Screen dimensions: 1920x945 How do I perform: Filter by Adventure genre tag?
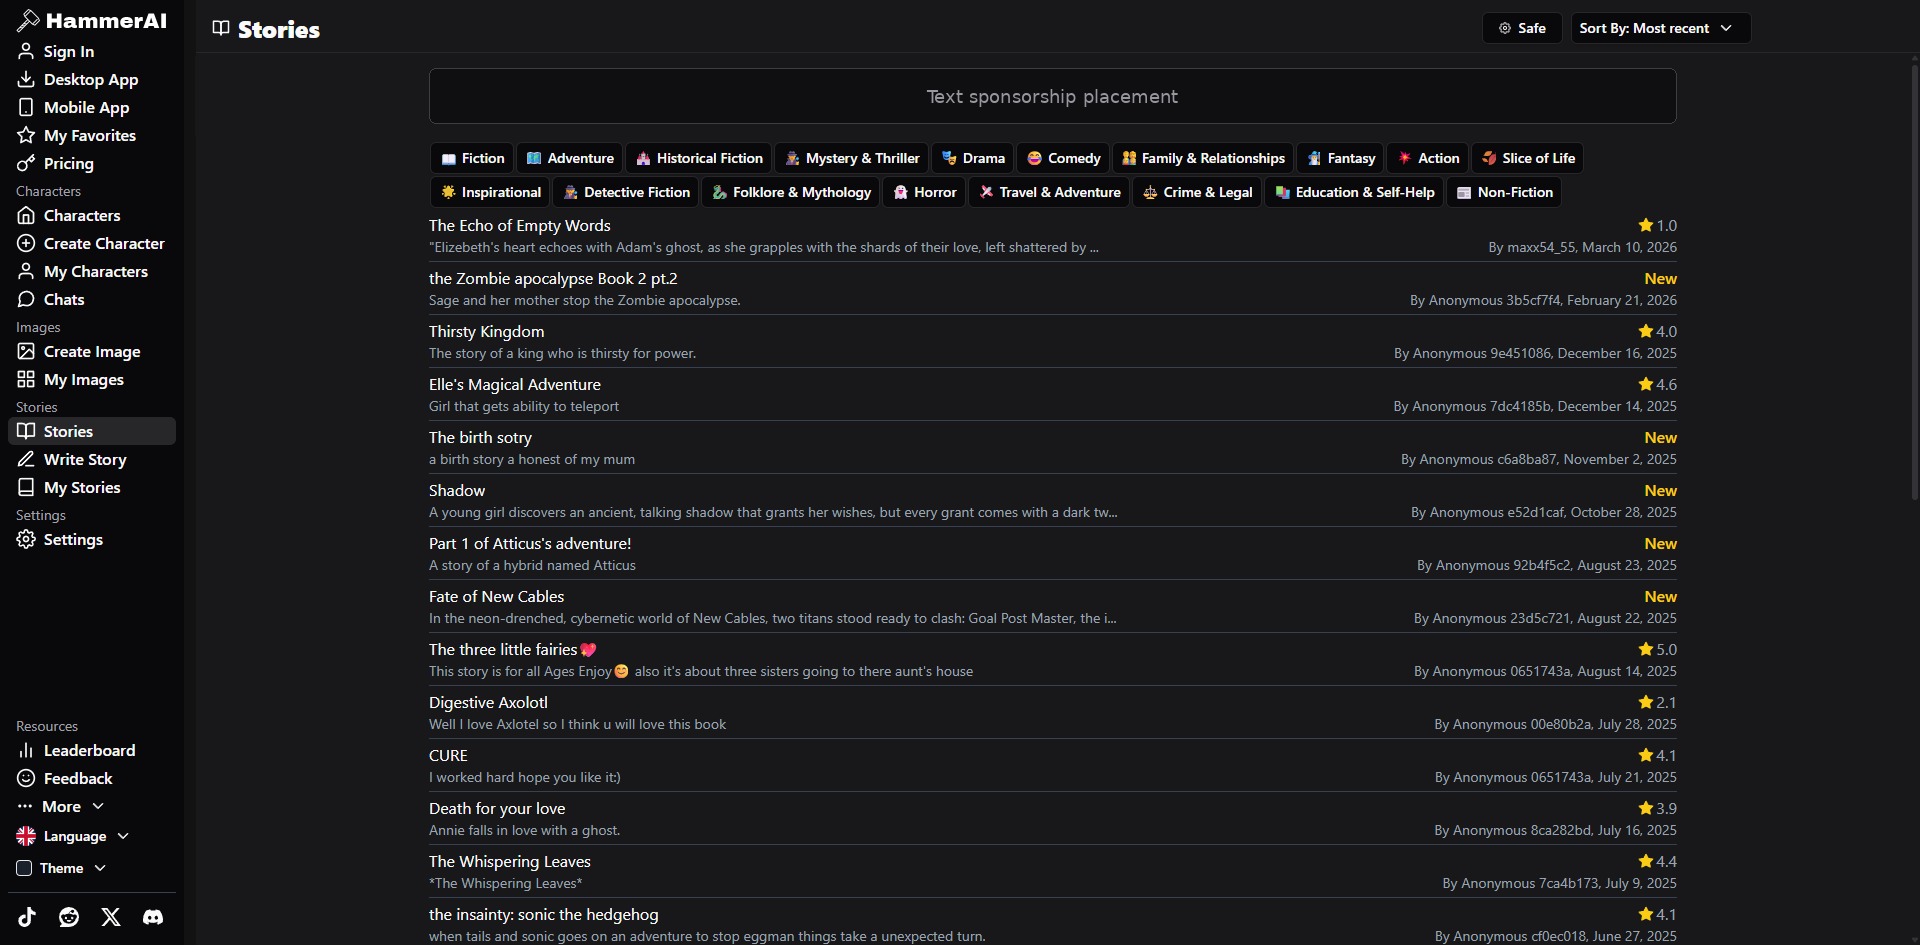tap(570, 158)
